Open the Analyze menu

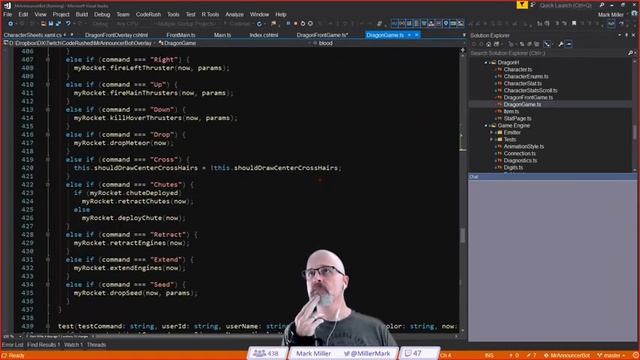234,14
